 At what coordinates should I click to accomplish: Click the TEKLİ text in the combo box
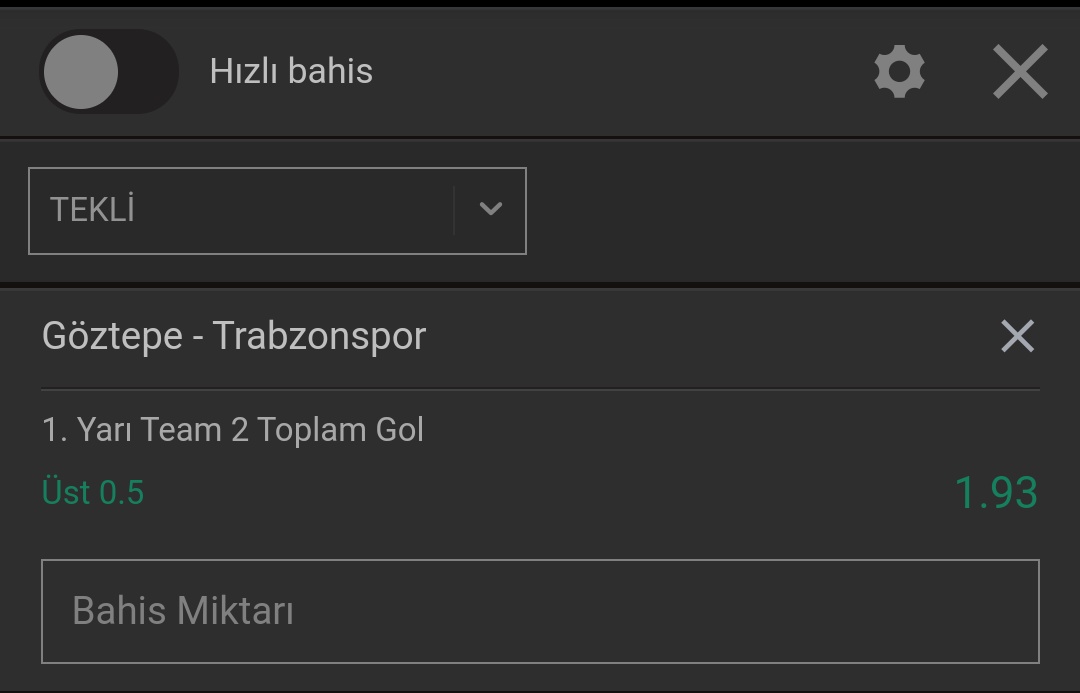coord(92,210)
